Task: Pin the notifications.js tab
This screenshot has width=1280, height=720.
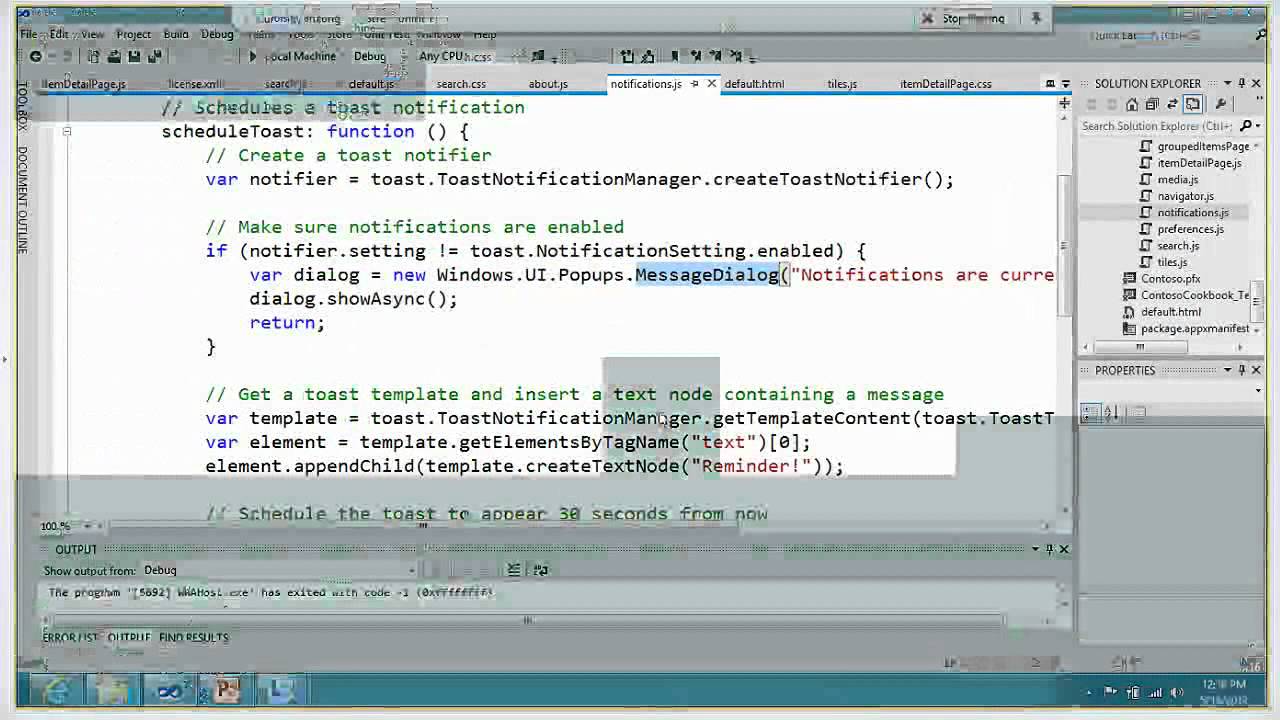Action: click(694, 84)
